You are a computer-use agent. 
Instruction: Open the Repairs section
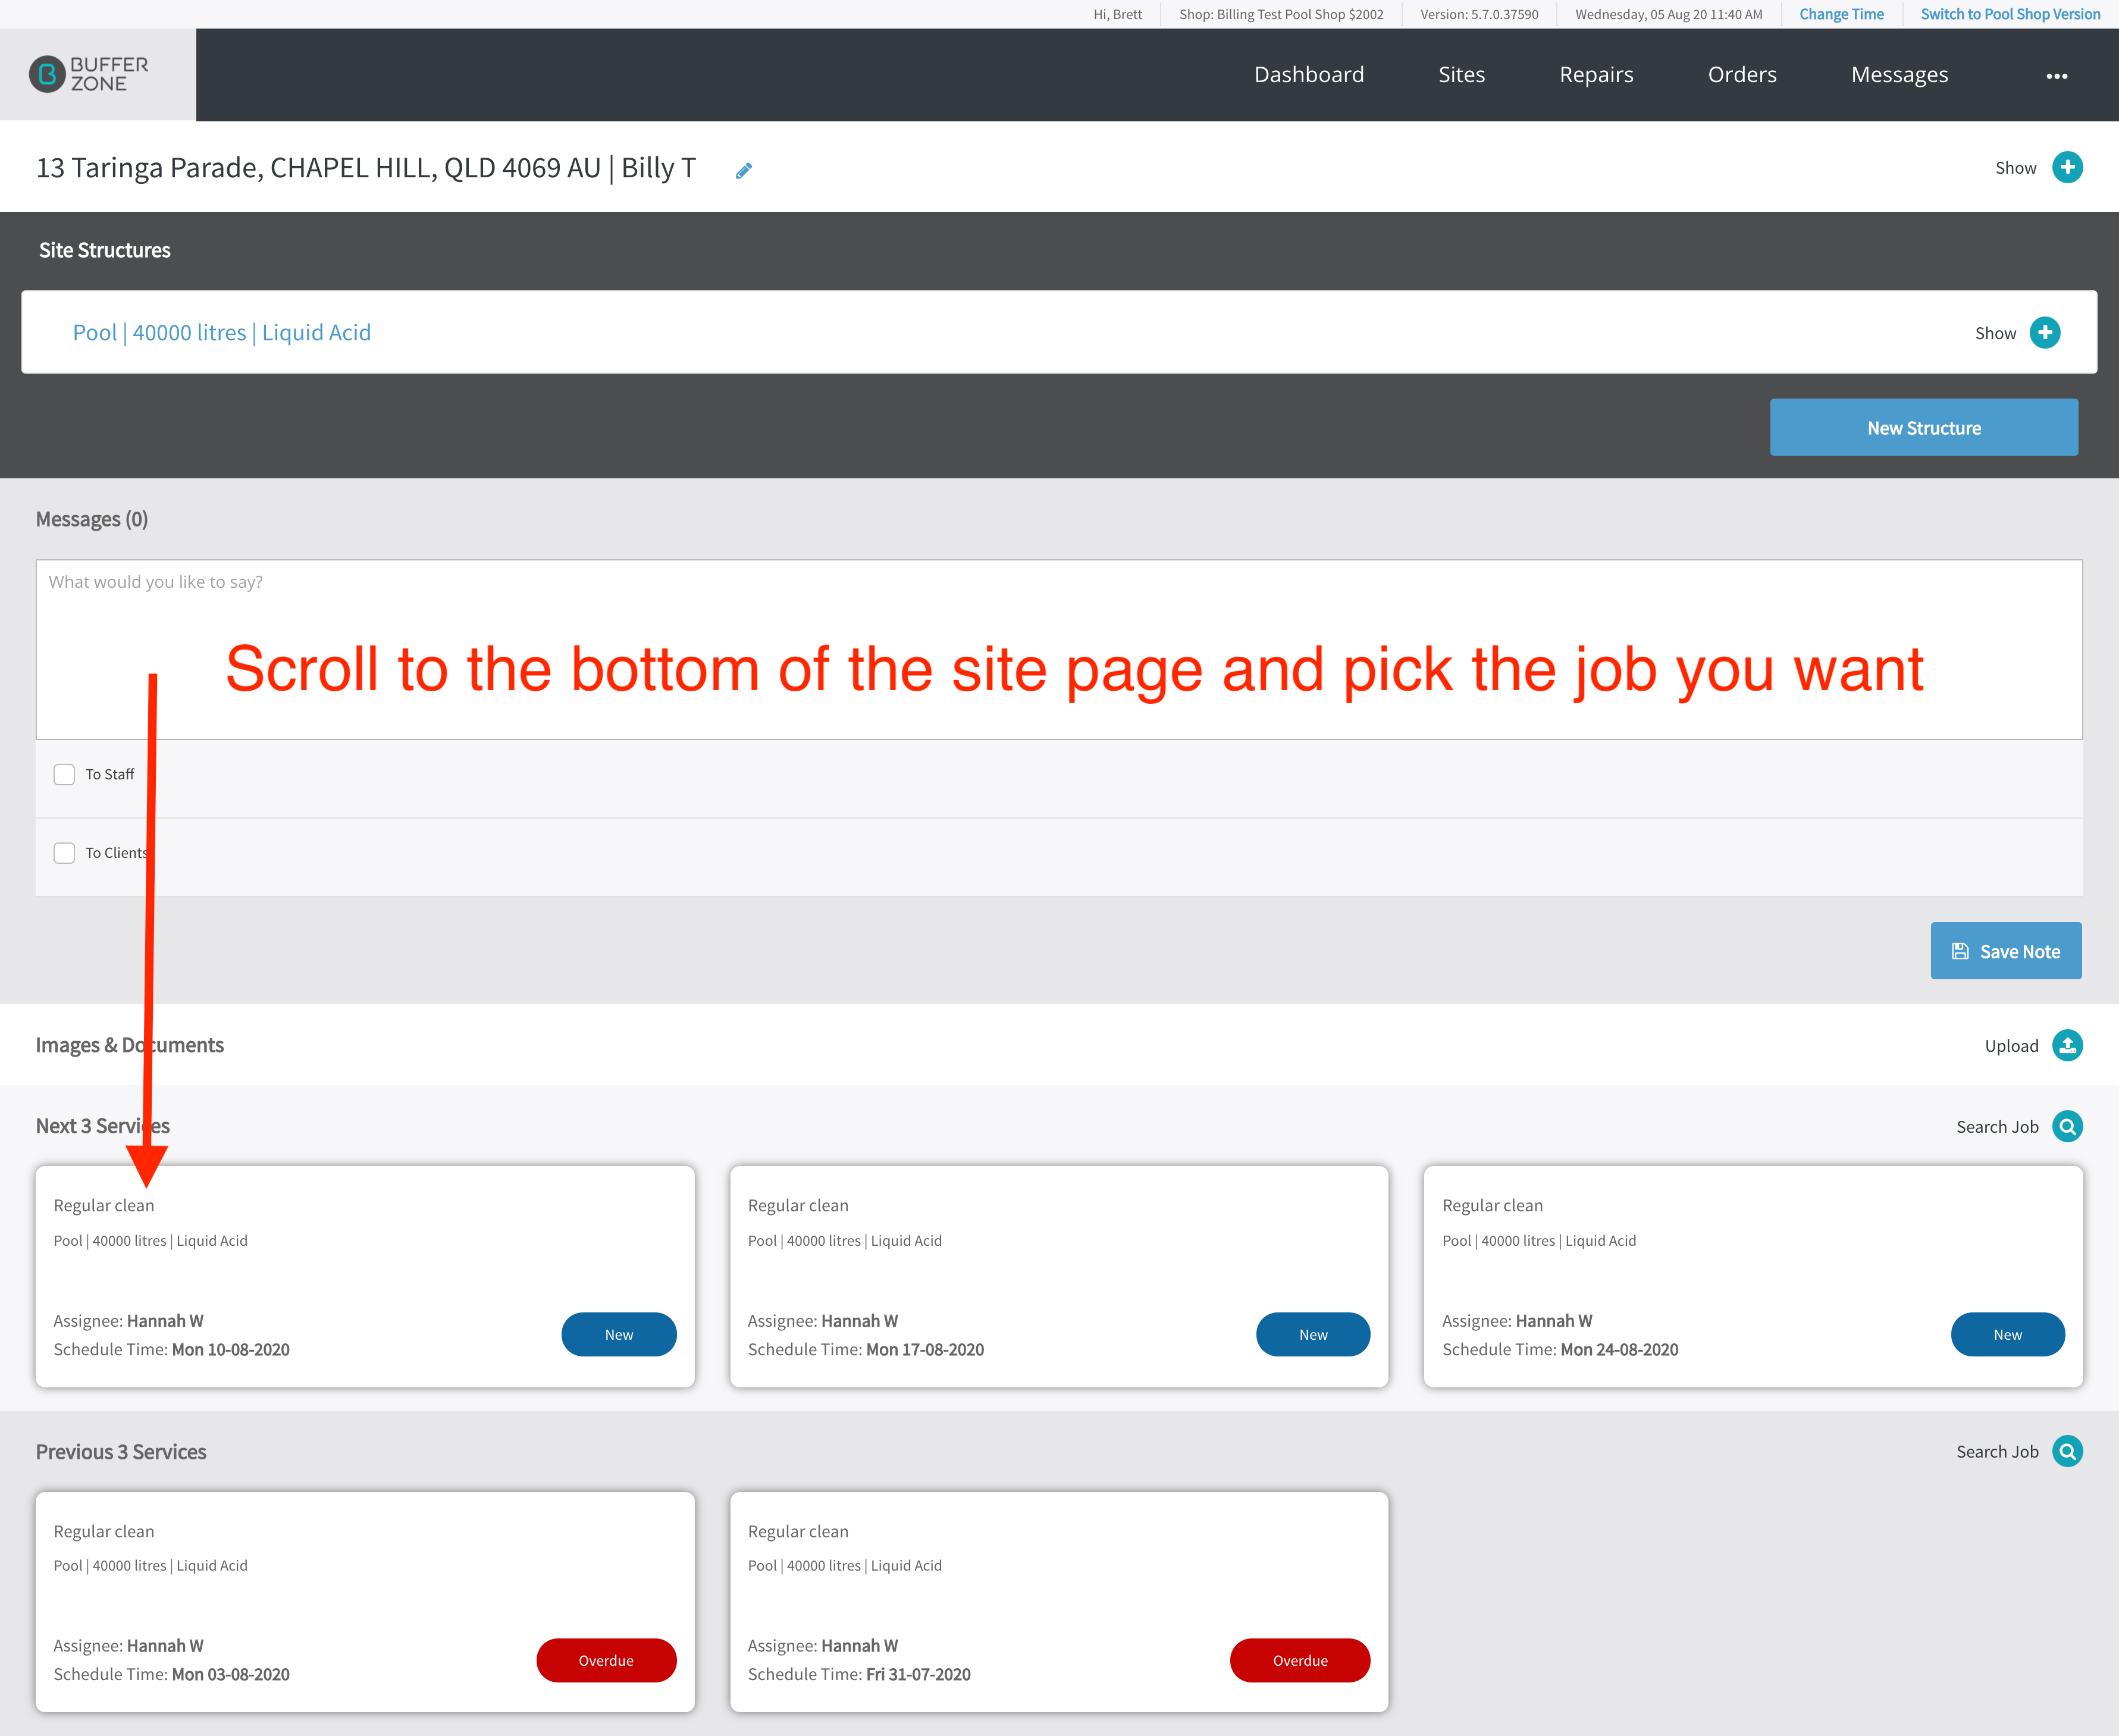[x=1596, y=75]
